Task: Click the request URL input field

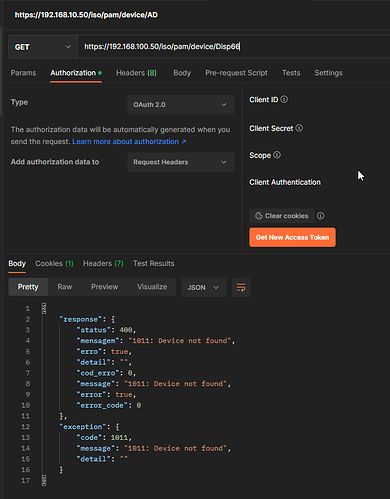Action: tap(233, 47)
